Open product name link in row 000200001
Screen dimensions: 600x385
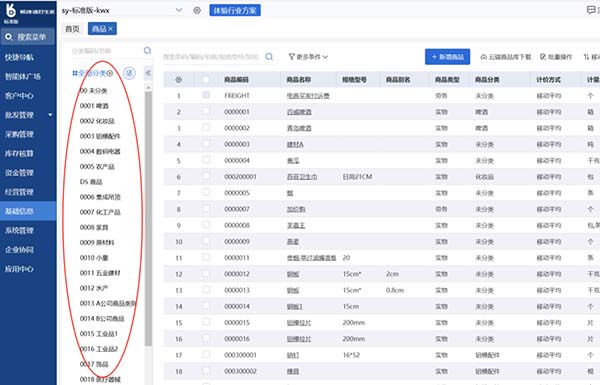(302, 177)
